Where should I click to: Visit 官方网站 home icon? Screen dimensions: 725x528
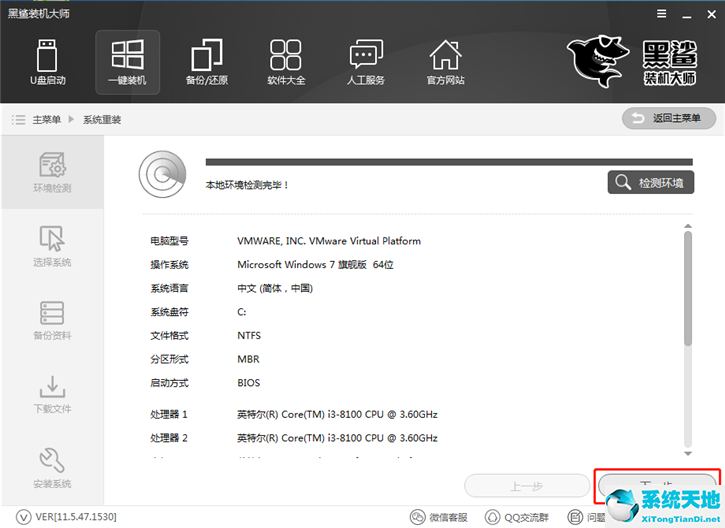[445, 62]
